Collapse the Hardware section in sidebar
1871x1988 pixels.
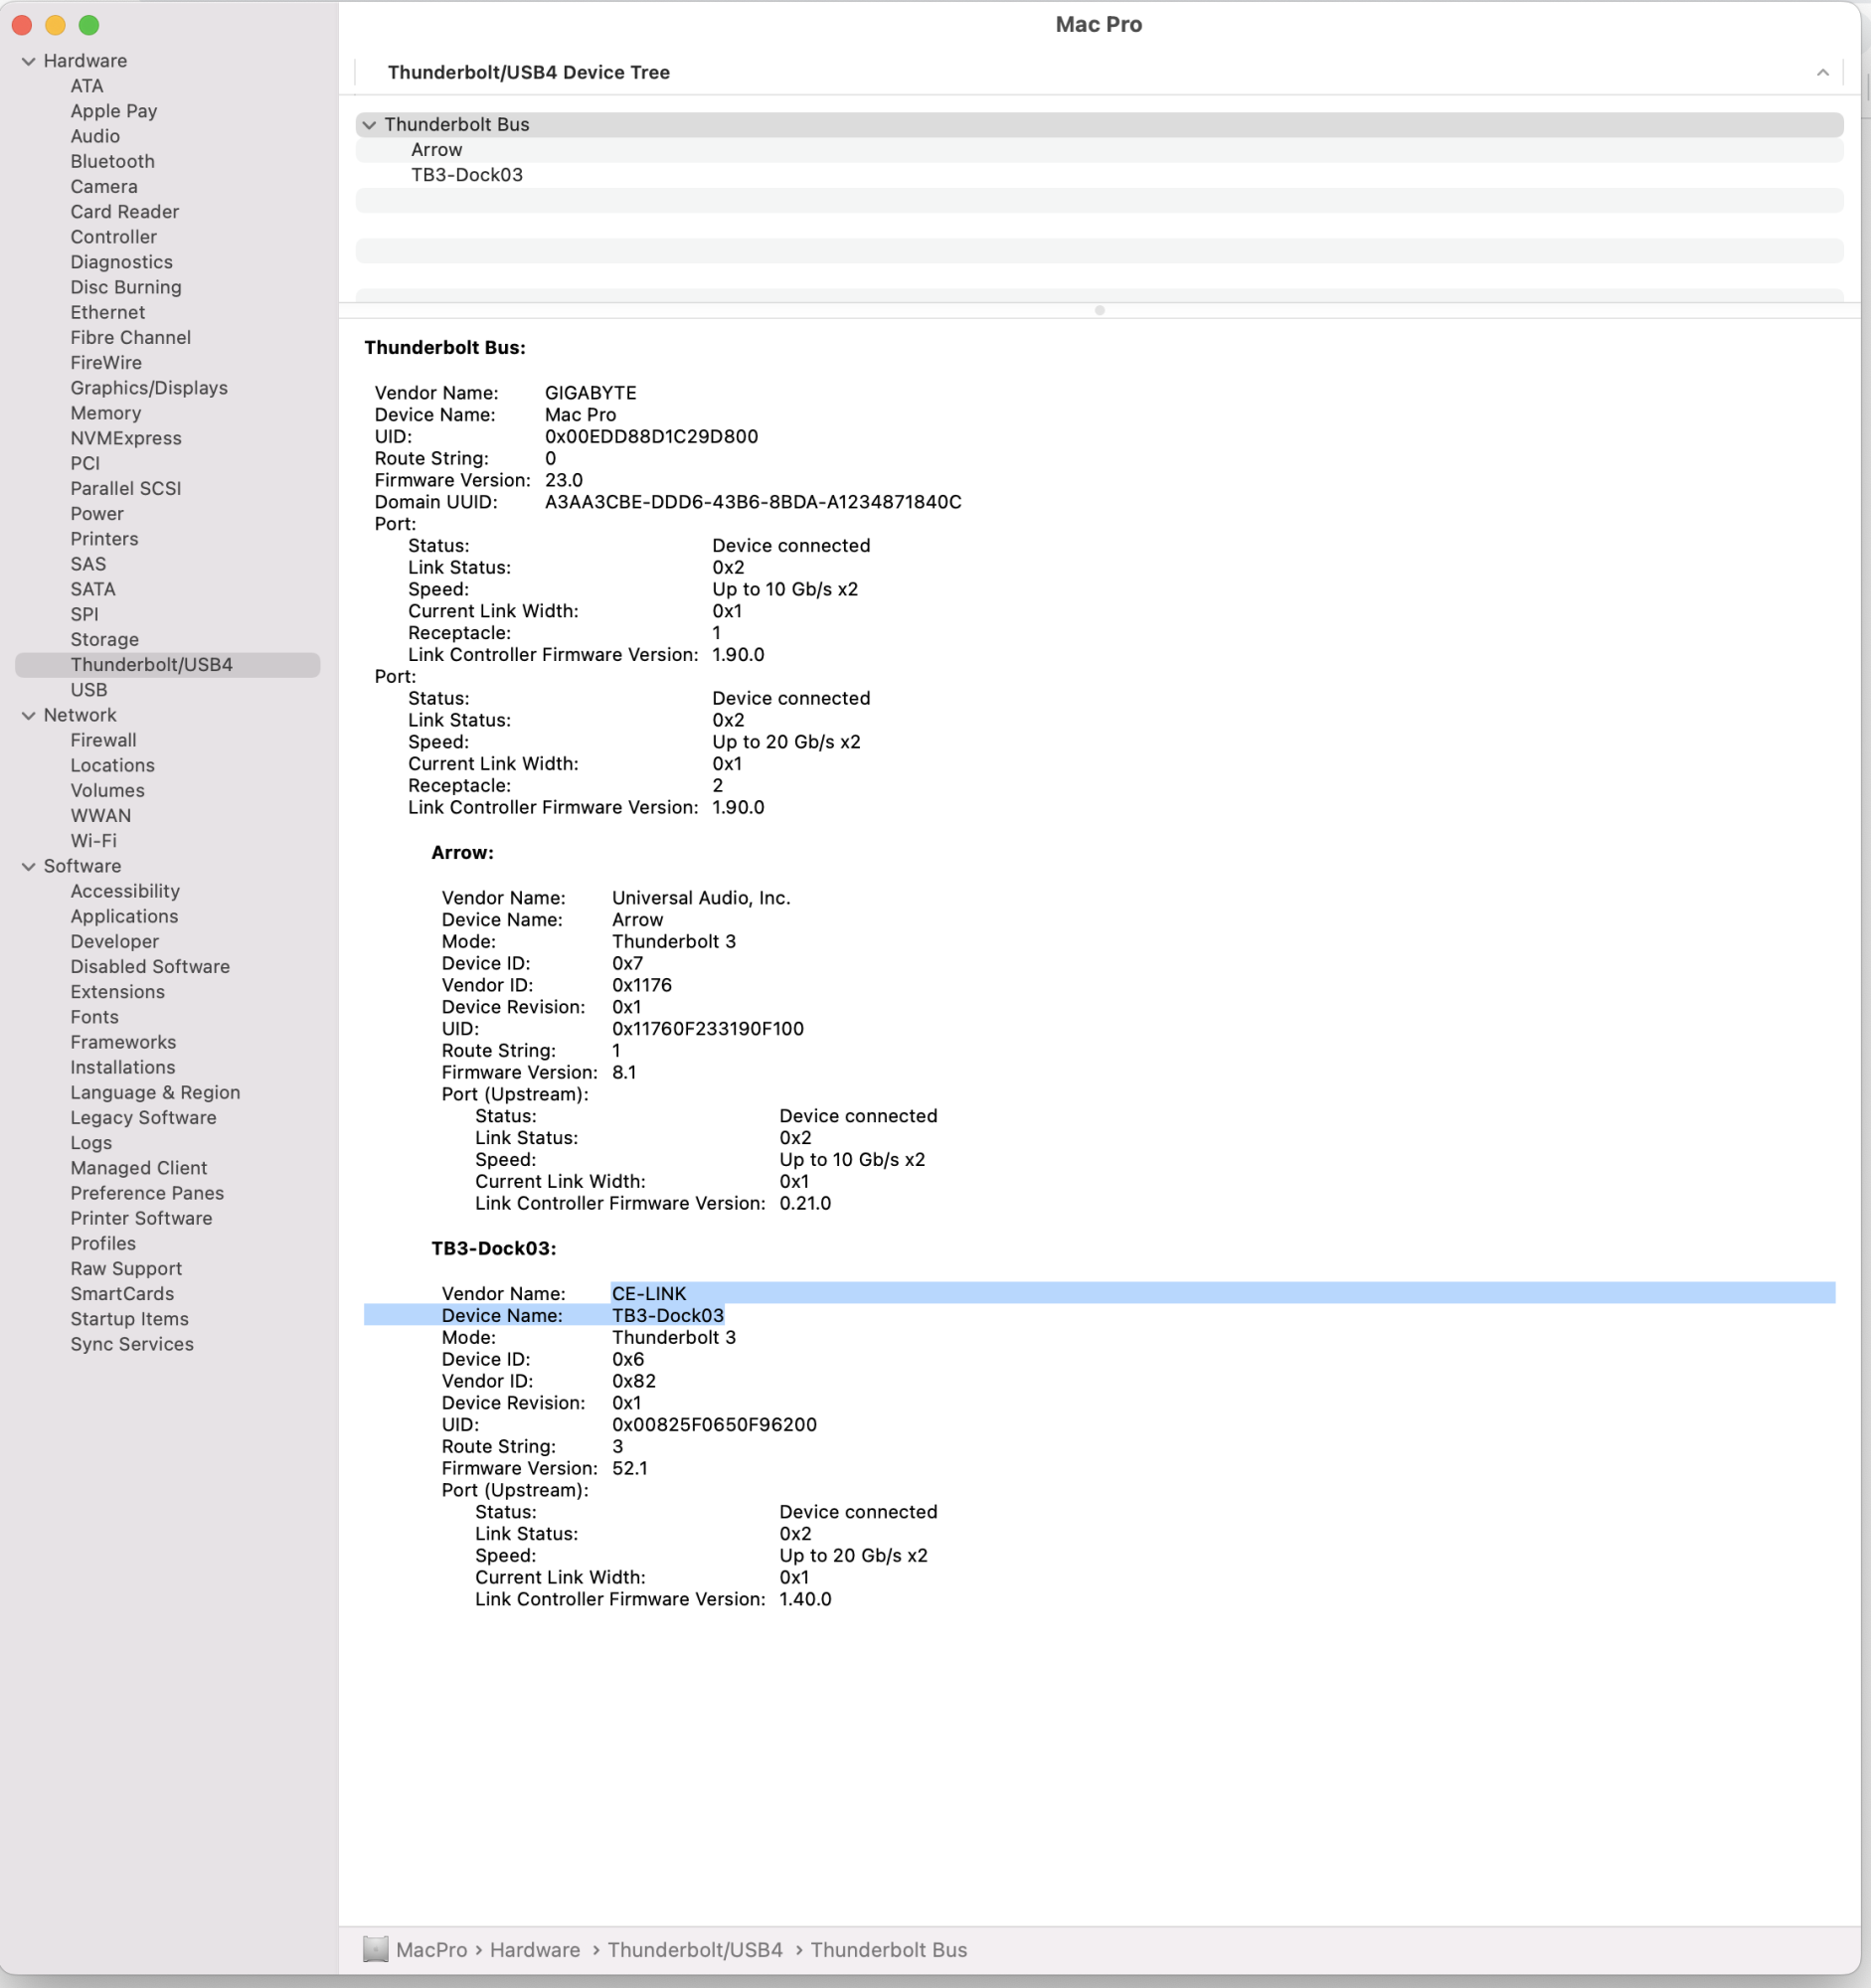point(28,61)
